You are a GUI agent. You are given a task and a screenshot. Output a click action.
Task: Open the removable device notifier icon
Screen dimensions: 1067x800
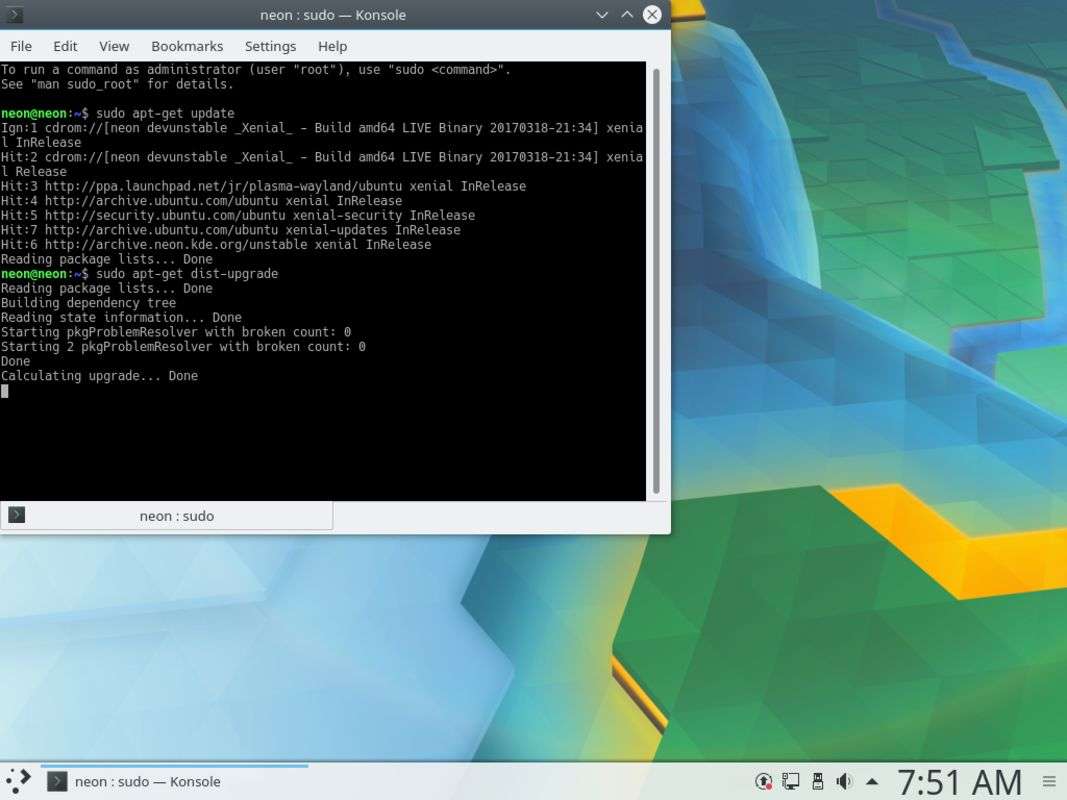(817, 781)
